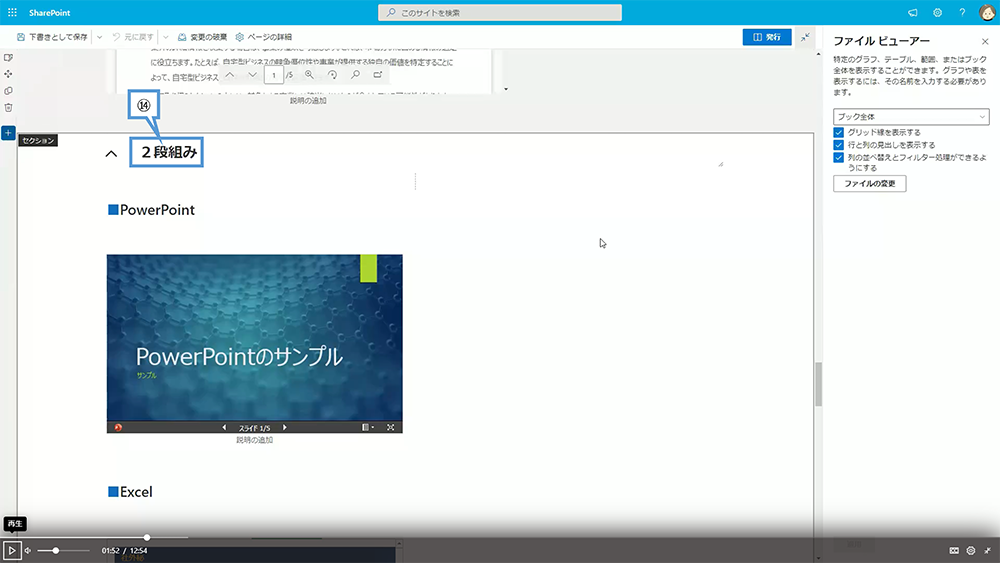Click the duplicate section icon in left rail

[x=8, y=91]
